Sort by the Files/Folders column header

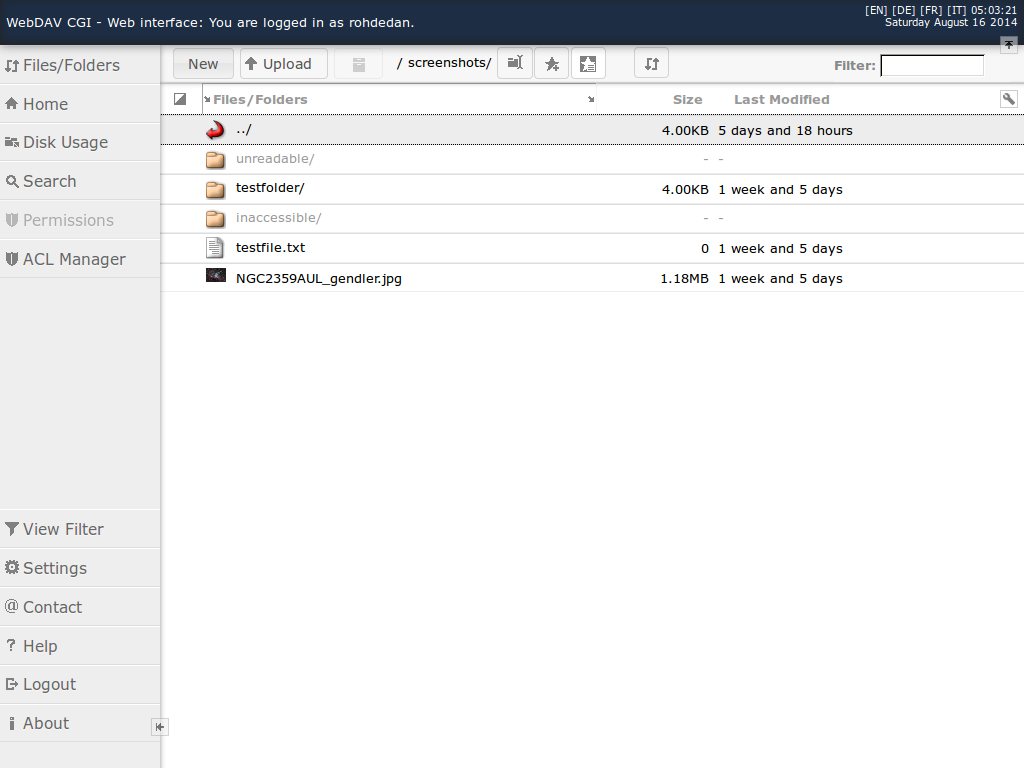tap(260, 99)
